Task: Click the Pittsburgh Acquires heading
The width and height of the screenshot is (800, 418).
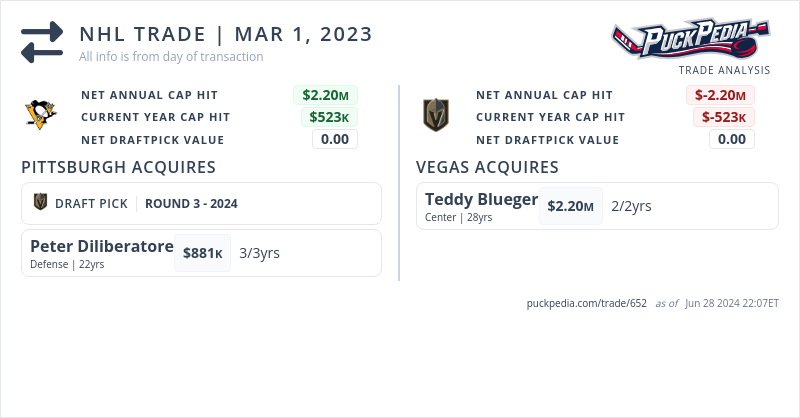Action: tap(119, 167)
